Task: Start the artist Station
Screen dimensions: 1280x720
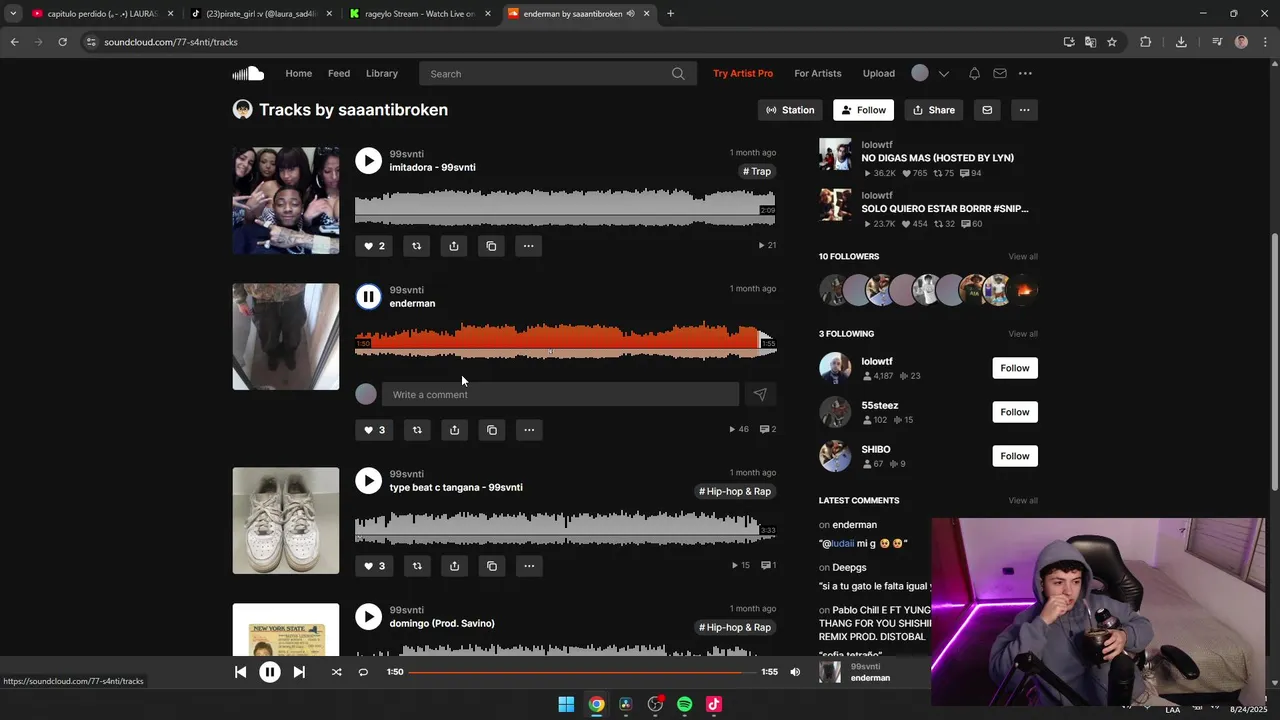Action: pyautogui.click(x=790, y=110)
